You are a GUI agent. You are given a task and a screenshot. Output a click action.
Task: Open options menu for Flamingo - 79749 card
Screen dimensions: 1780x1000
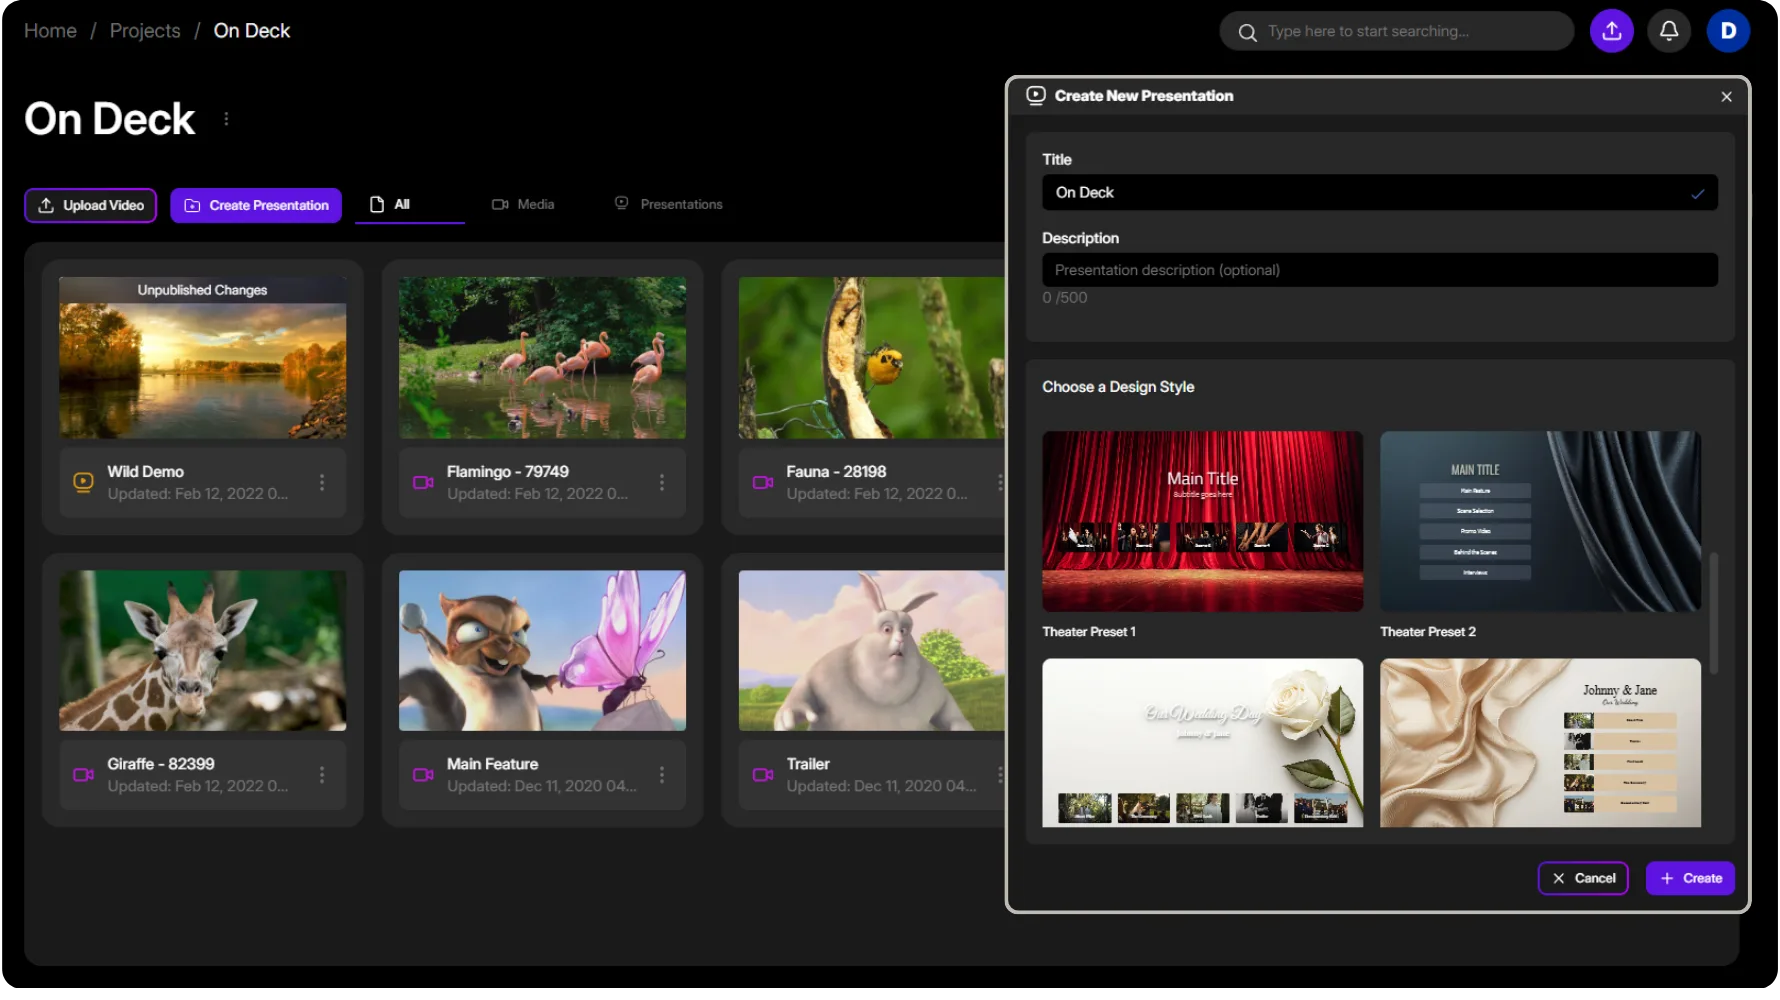point(661,482)
